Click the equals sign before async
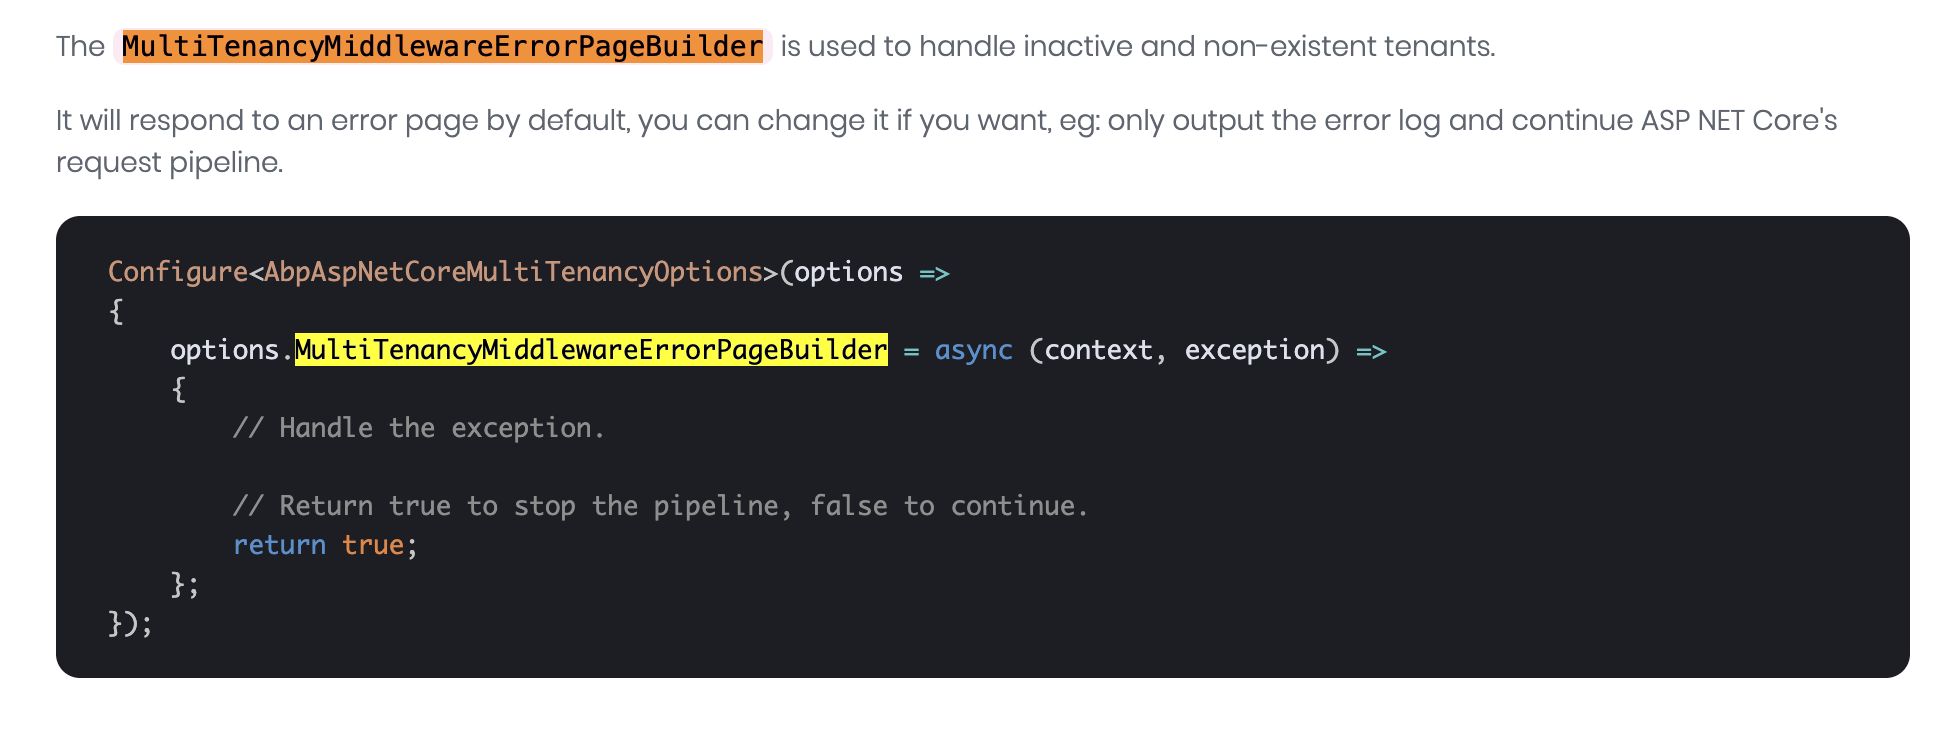The height and width of the screenshot is (738, 1948). [x=911, y=351]
